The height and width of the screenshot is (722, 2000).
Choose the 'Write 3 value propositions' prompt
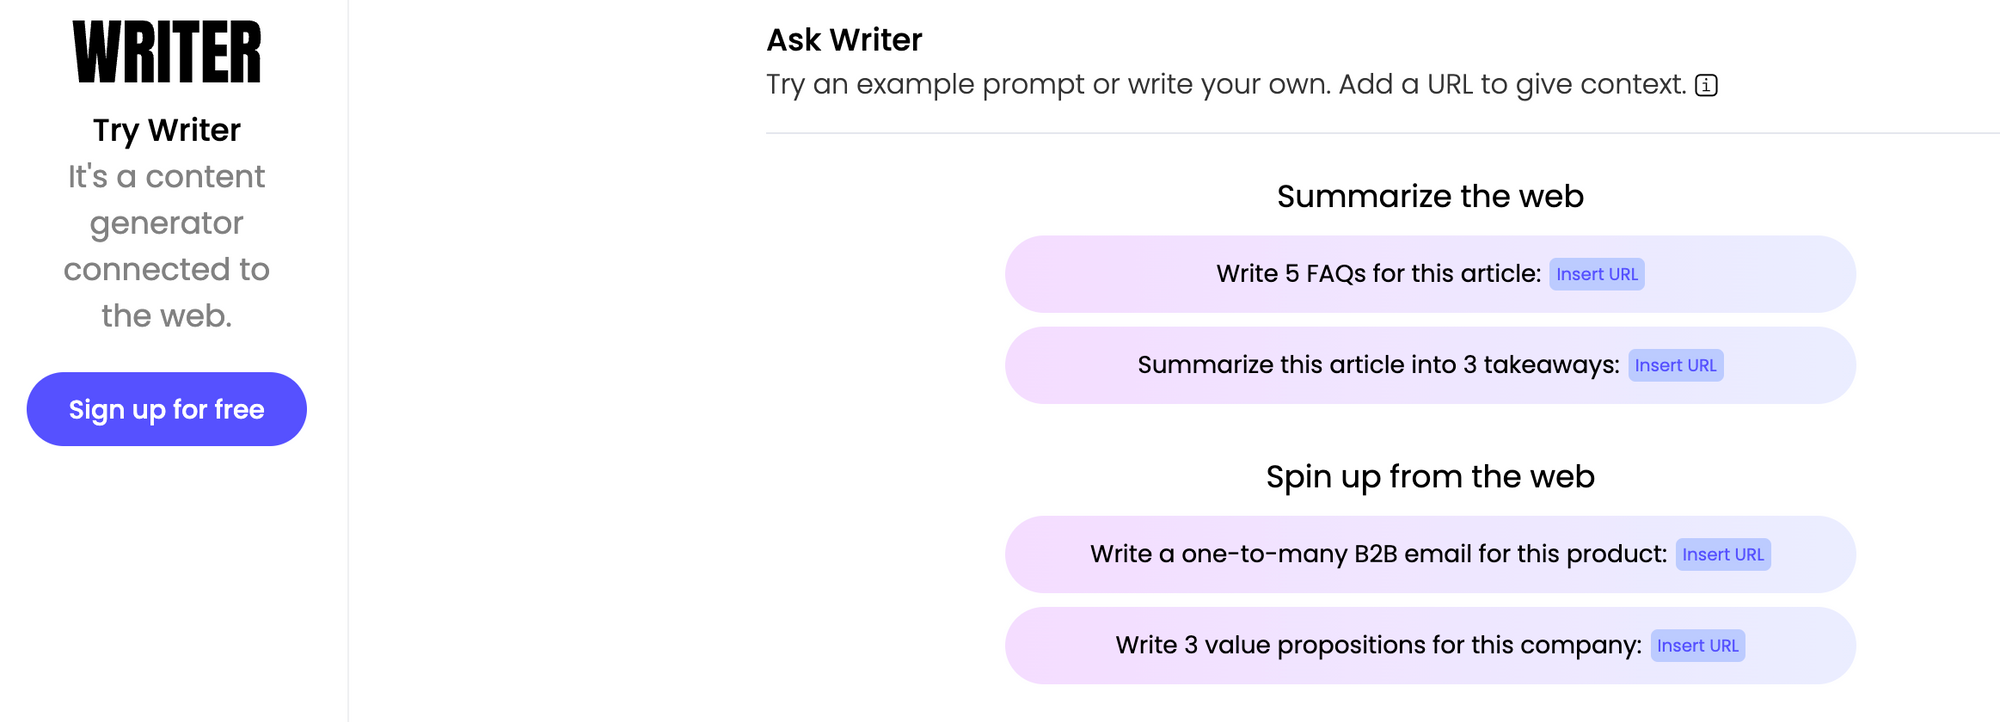pyautogui.click(x=1377, y=646)
